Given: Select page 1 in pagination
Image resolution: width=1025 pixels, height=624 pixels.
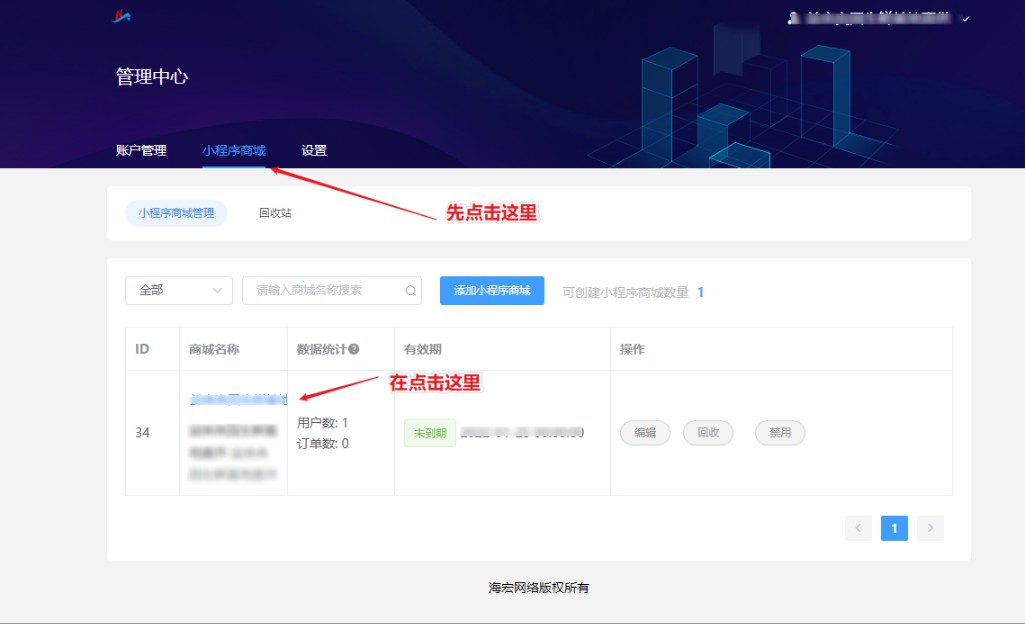Looking at the screenshot, I should (894, 528).
